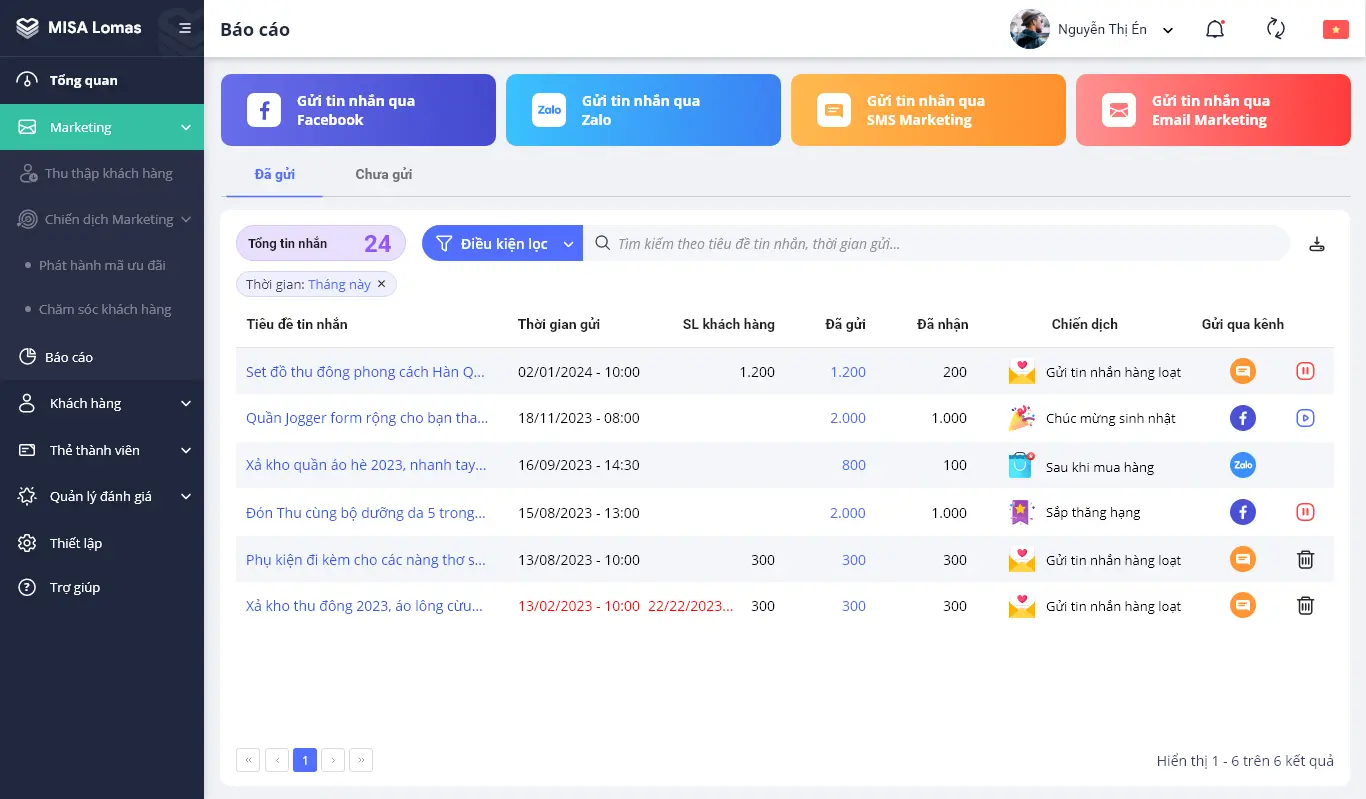
Task: Click the notification bell icon
Action: click(1215, 29)
